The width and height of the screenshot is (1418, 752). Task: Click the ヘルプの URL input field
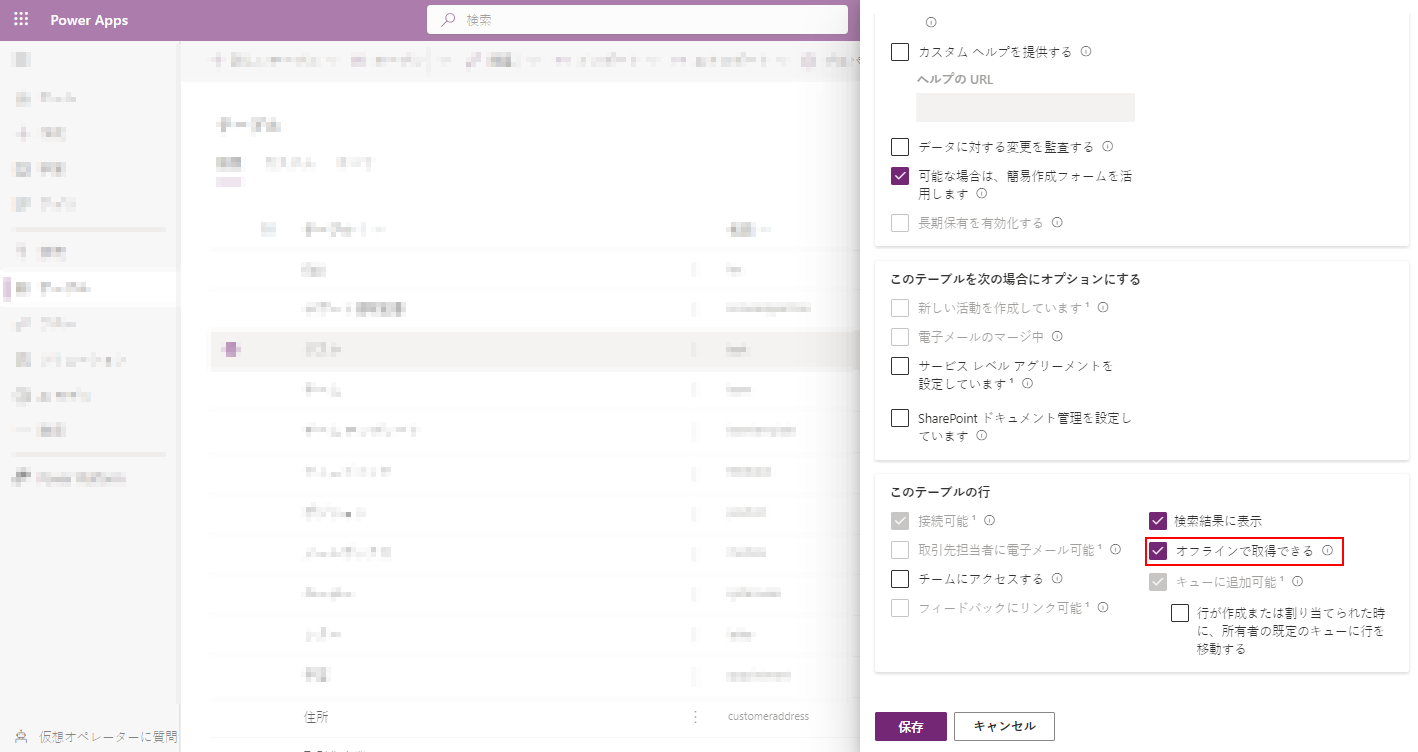tap(1025, 108)
